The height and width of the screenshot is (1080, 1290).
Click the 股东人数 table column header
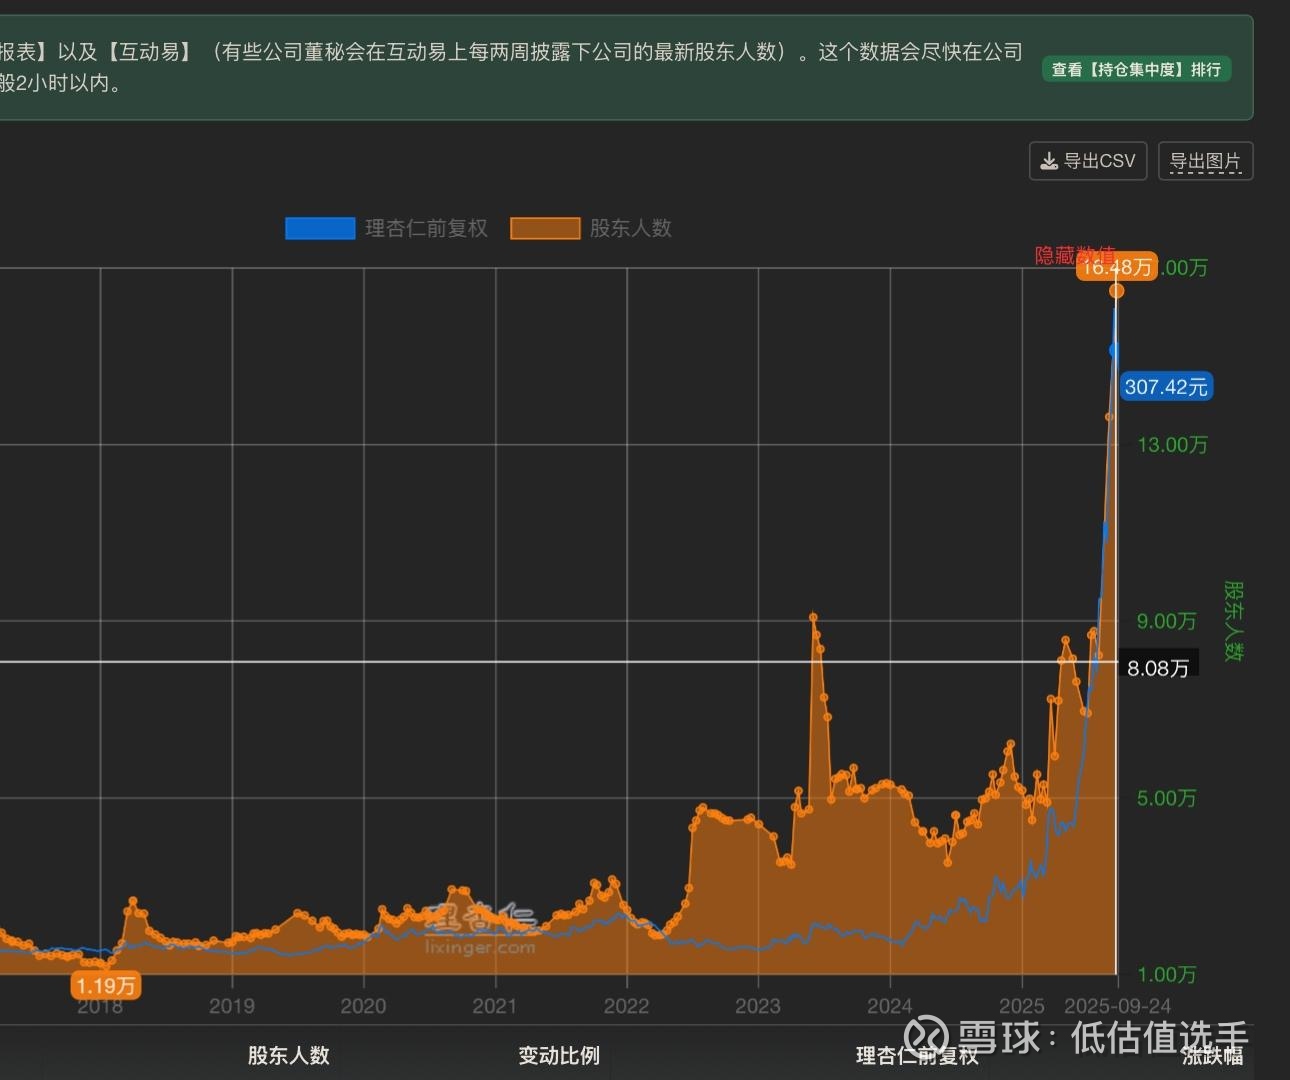pyautogui.click(x=289, y=1055)
